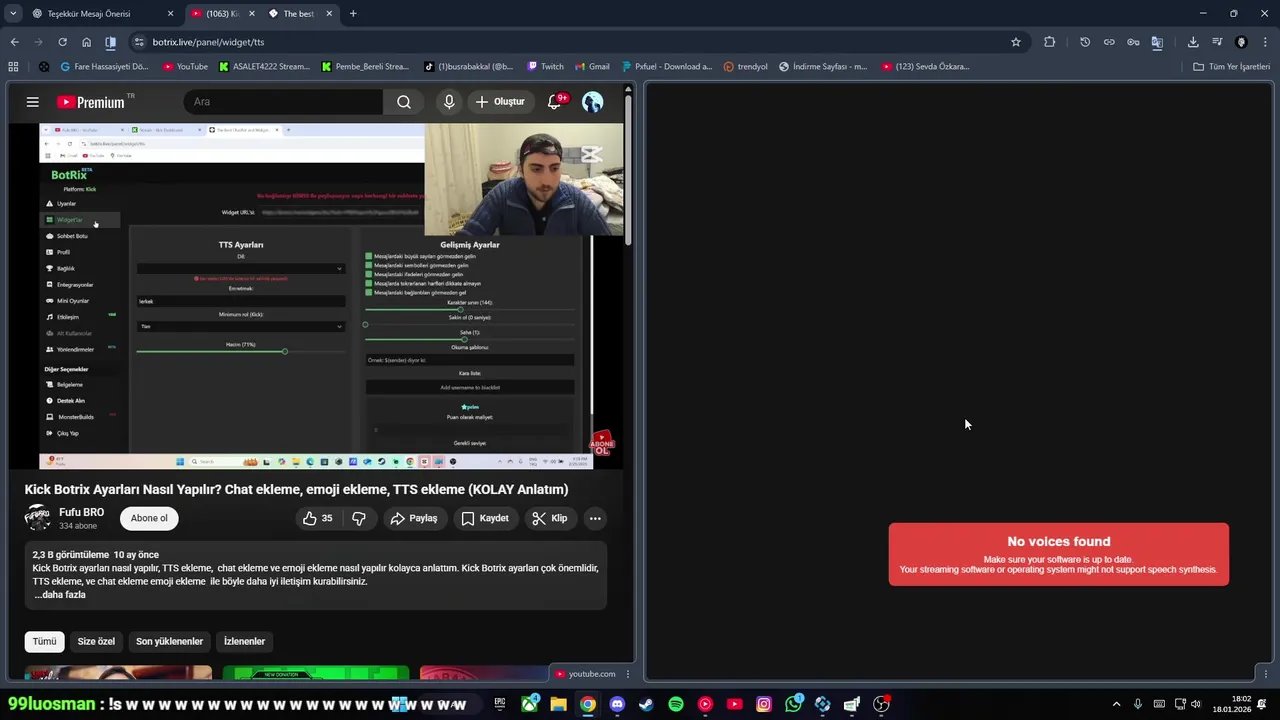Expand description with '...daha fazla'

coord(60,595)
